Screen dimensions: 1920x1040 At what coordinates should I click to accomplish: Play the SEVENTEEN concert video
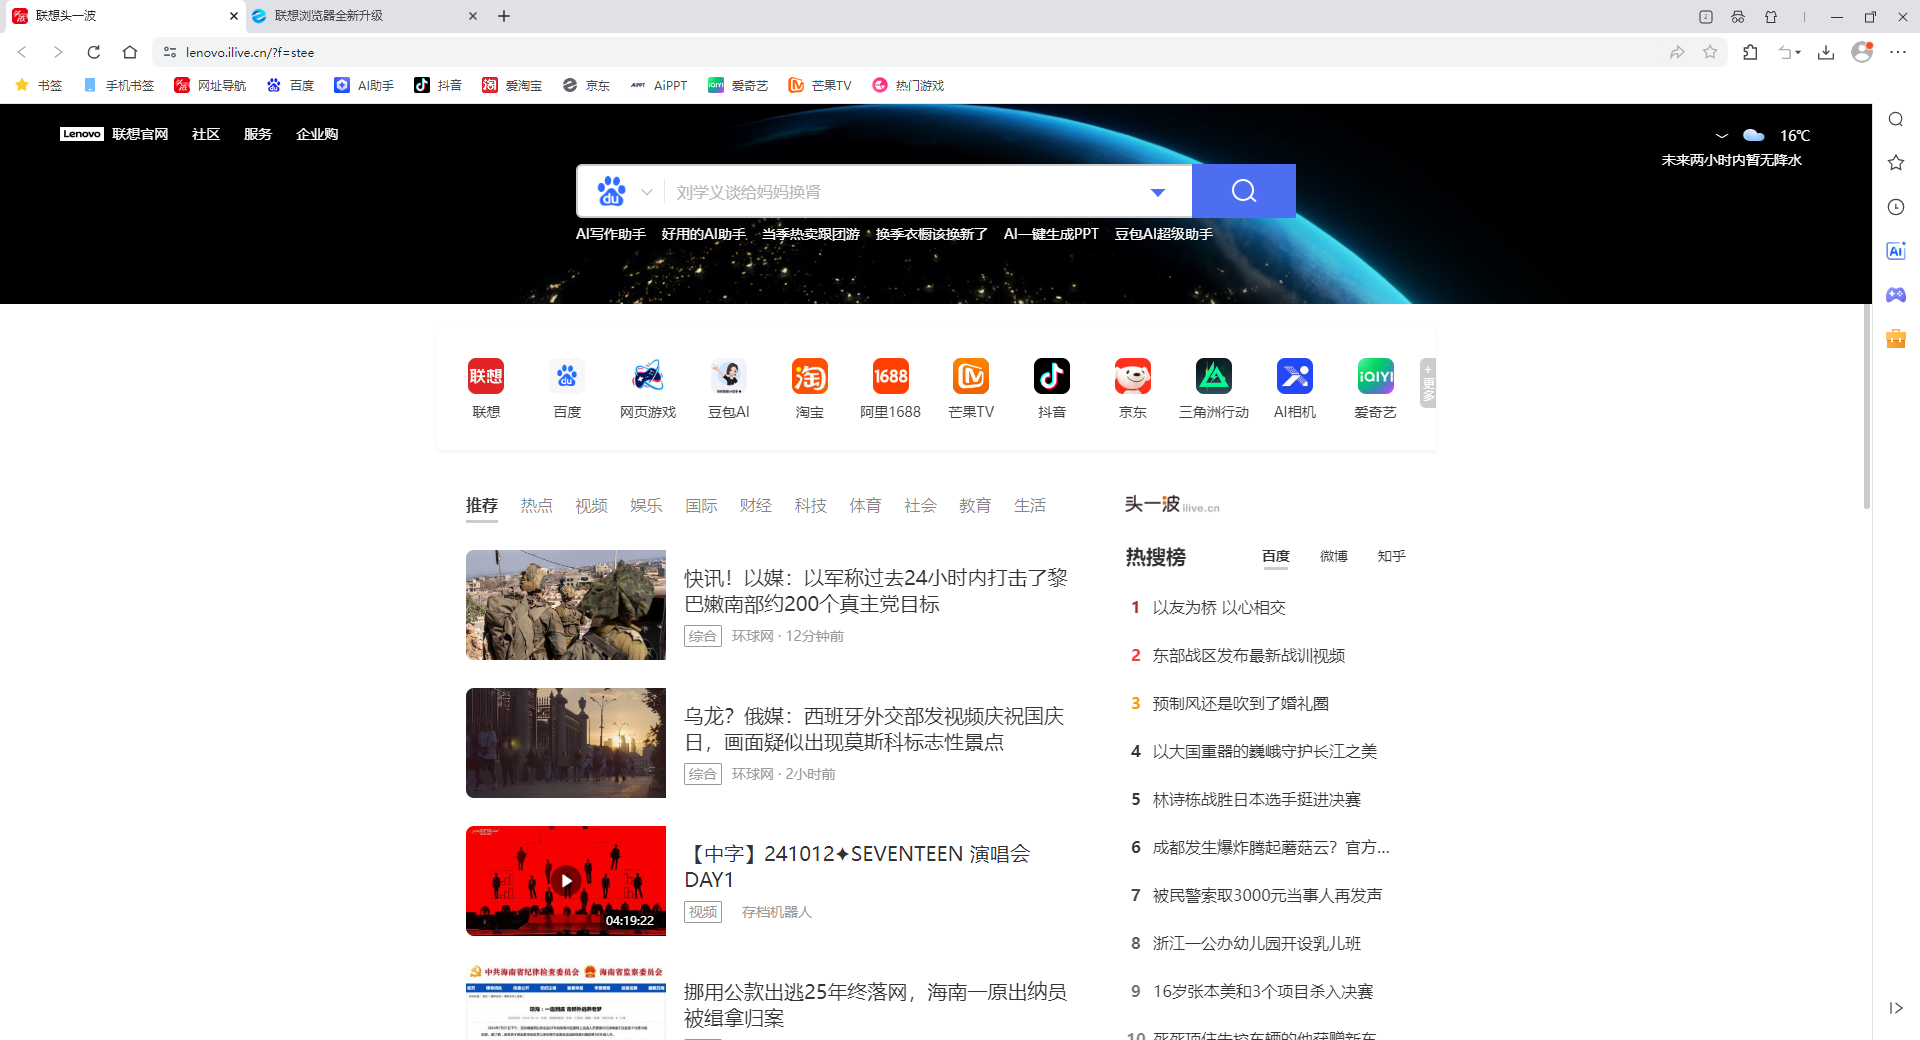565,880
